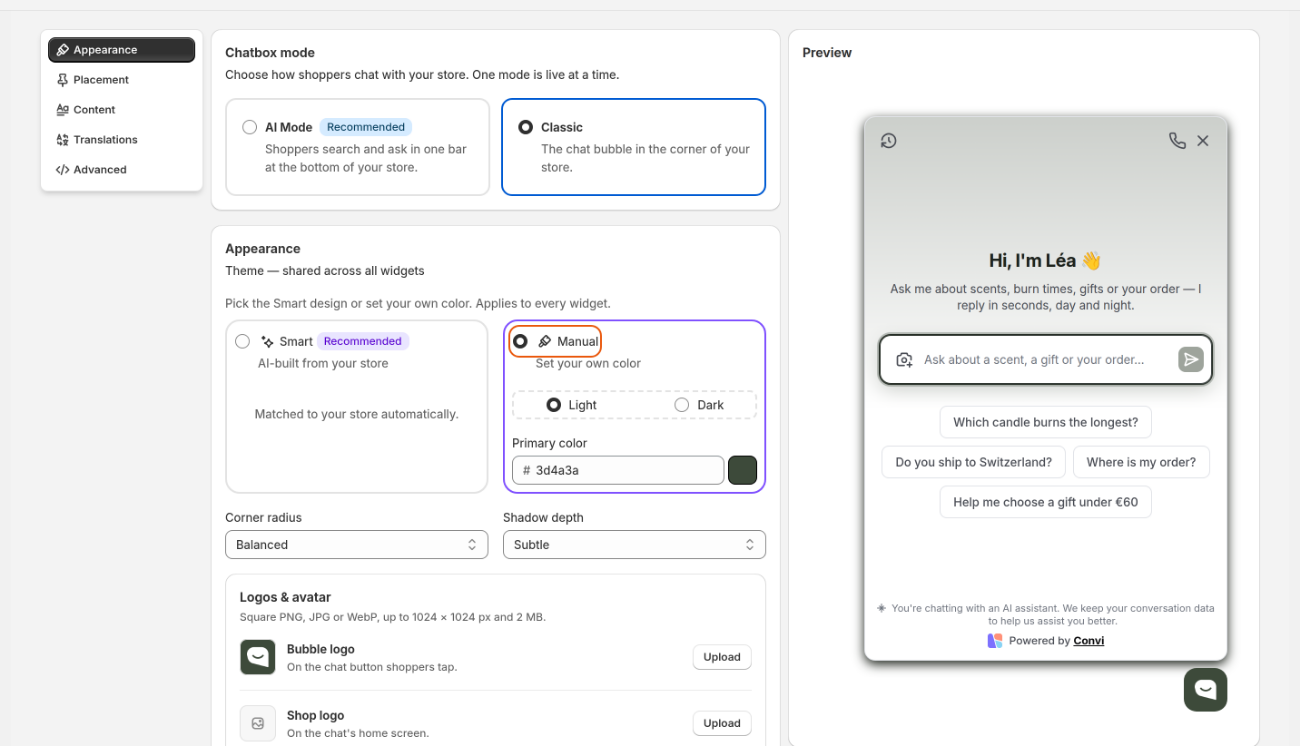Open the Appearance settings tab
1300x746 pixels.
(x=122, y=50)
